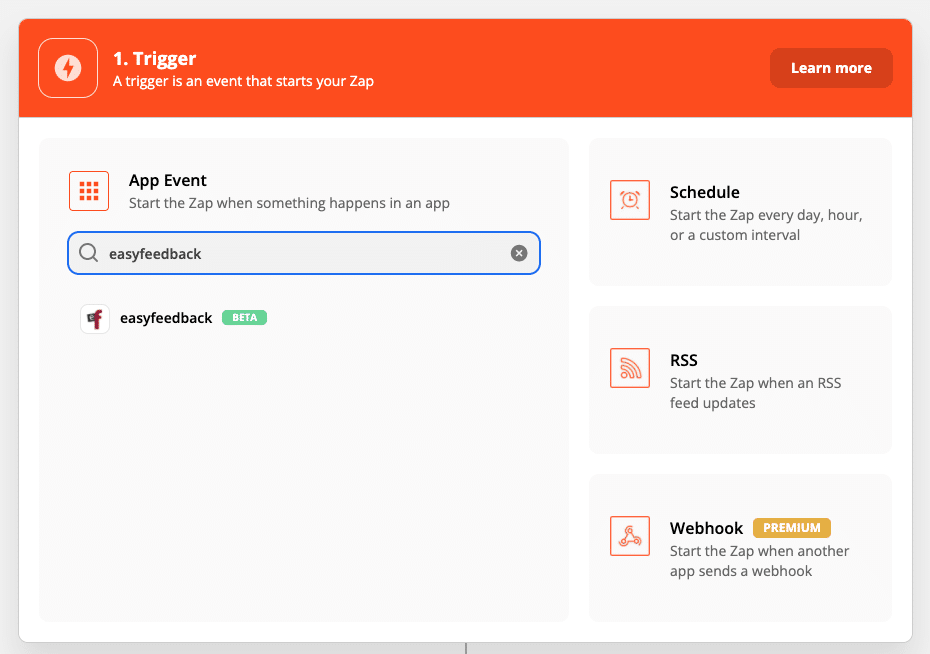The width and height of the screenshot is (930, 654).
Task: Click "Start the Zap when an RSS feed updates" text
Action: 755,393
